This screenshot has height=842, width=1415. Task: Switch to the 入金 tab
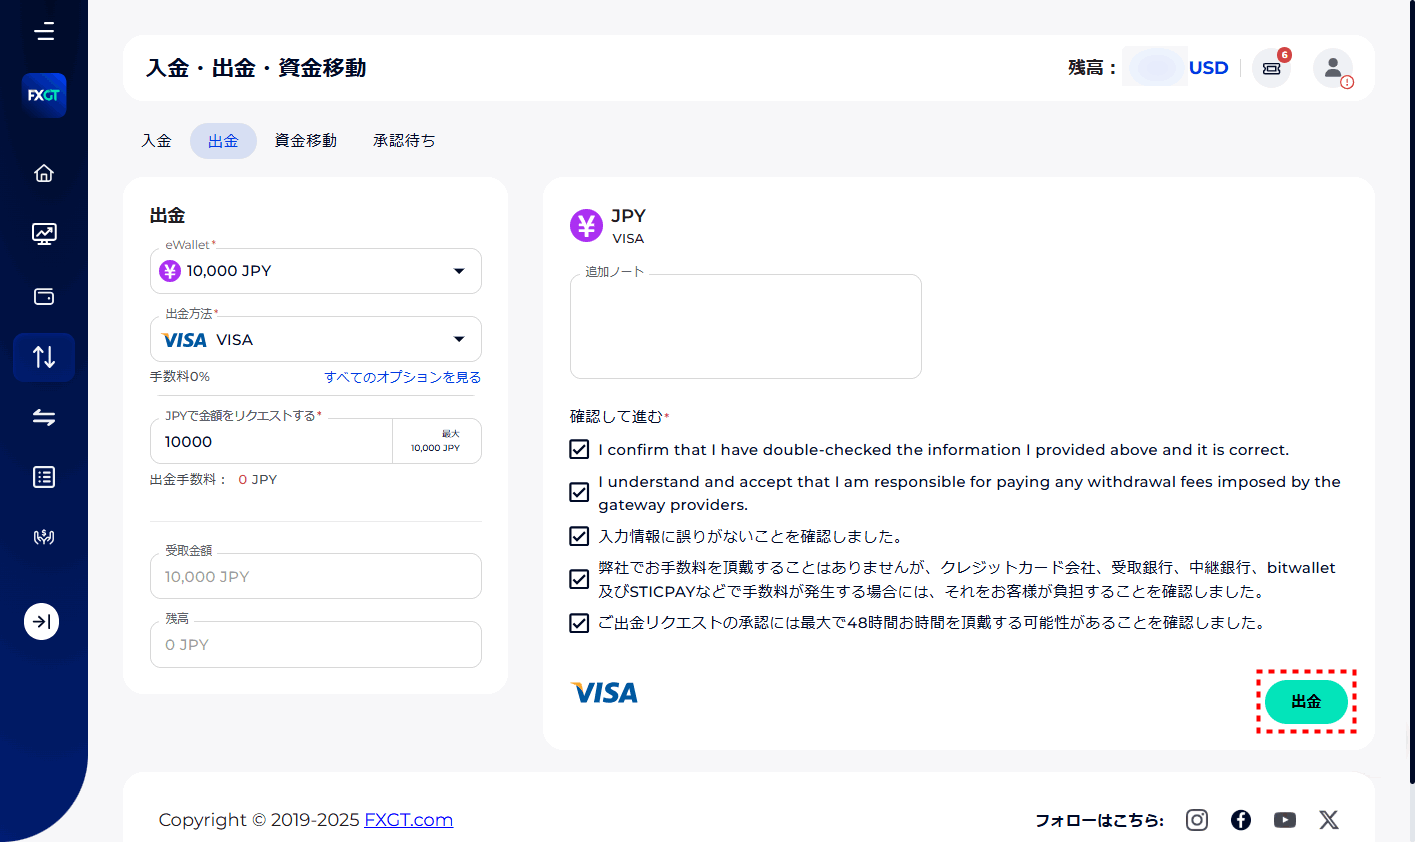click(156, 141)
